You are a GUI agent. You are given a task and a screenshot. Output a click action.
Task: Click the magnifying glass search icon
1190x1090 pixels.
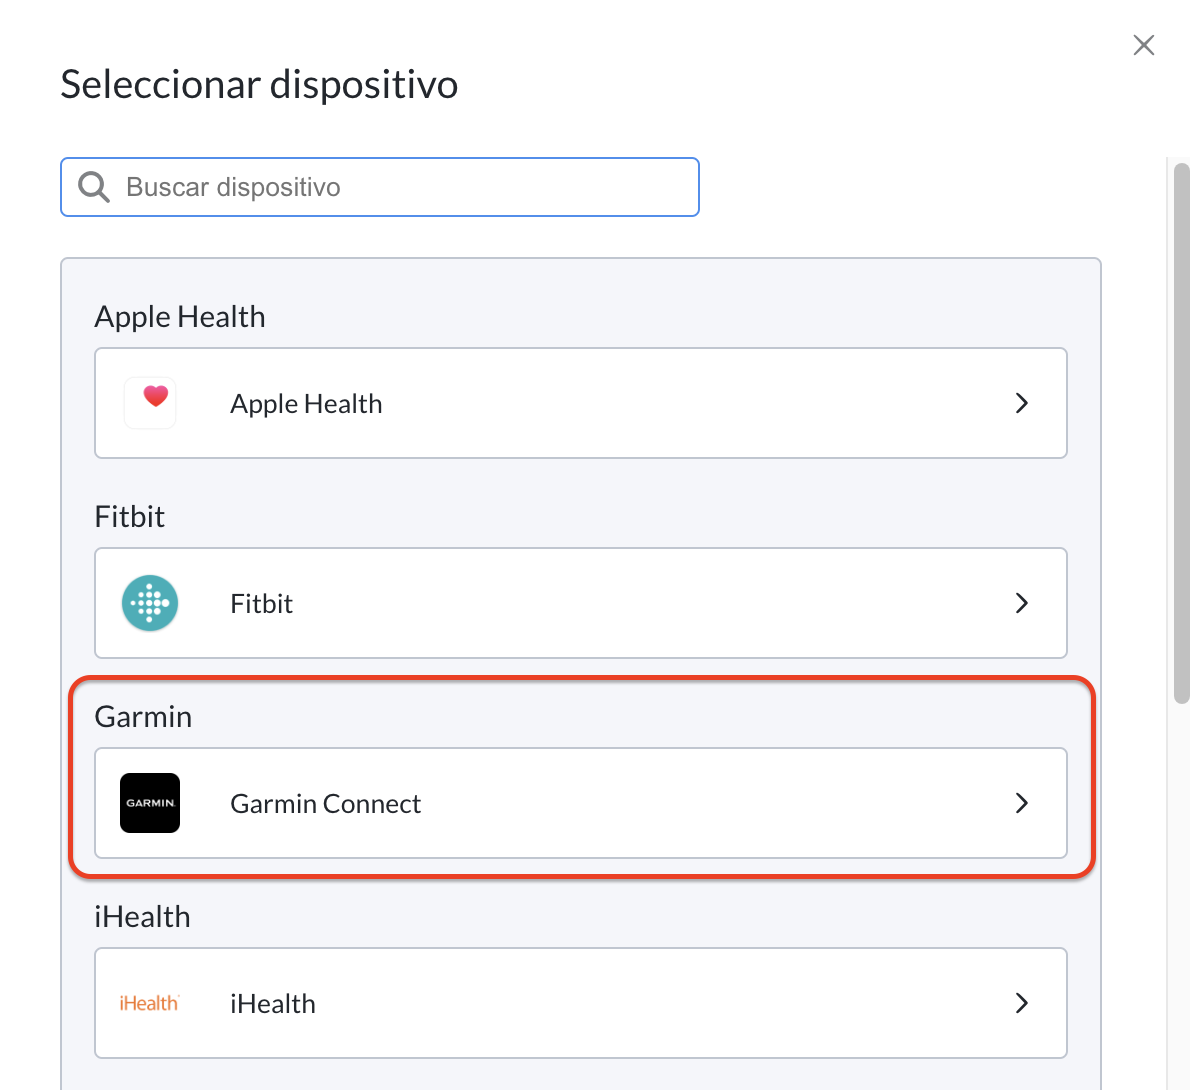click(x=94, y=187)
